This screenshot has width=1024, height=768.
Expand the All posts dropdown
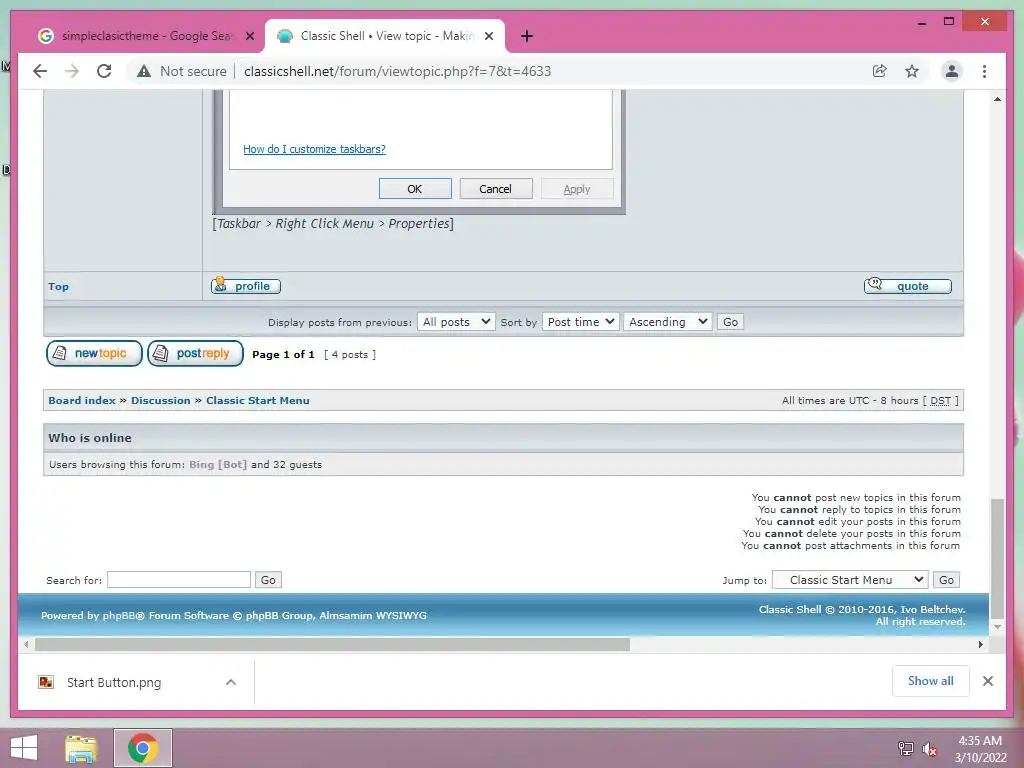click(456, 322)
